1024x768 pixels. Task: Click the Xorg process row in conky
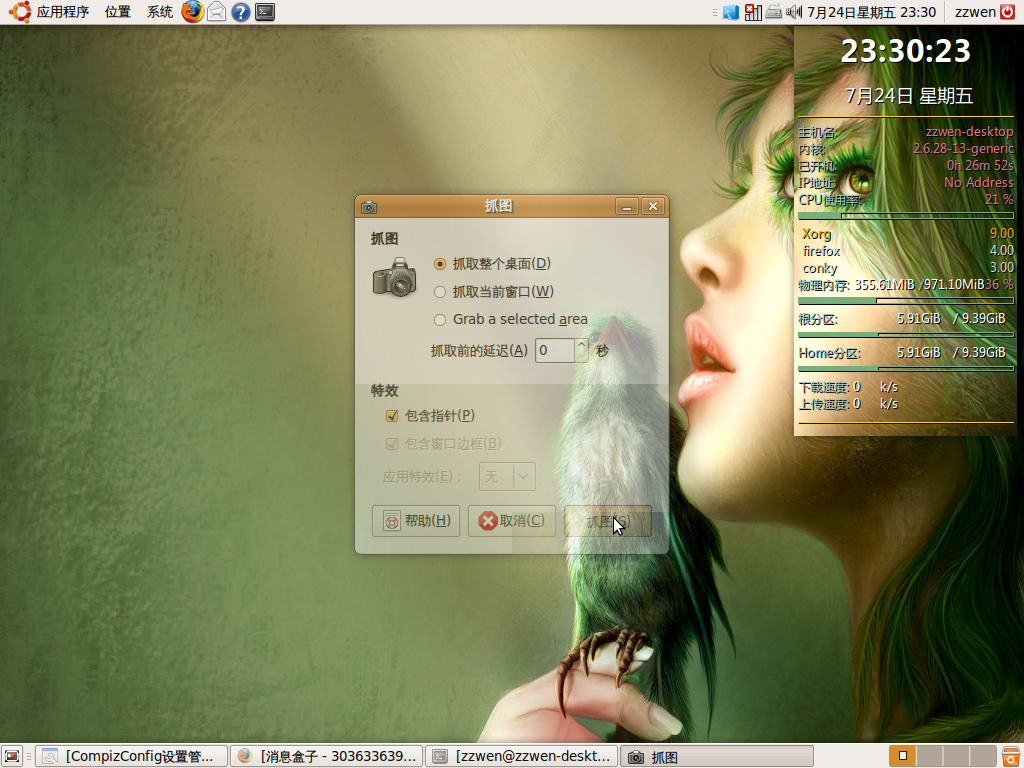[x=908, y=234]
